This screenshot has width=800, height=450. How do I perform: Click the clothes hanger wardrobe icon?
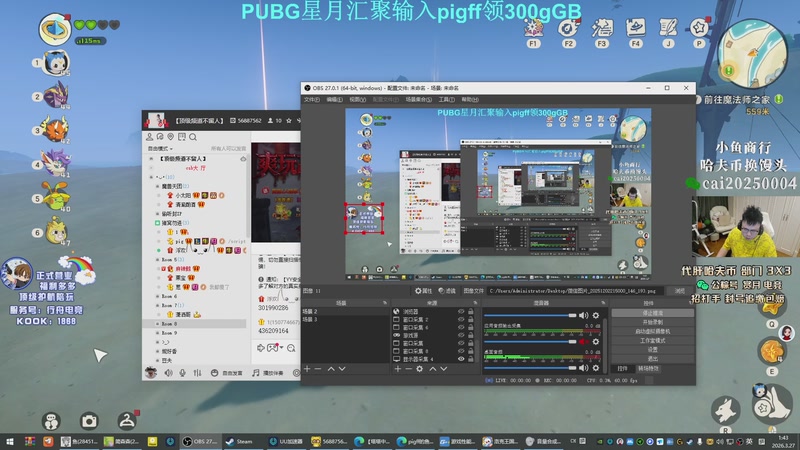[x=127, y=420]
